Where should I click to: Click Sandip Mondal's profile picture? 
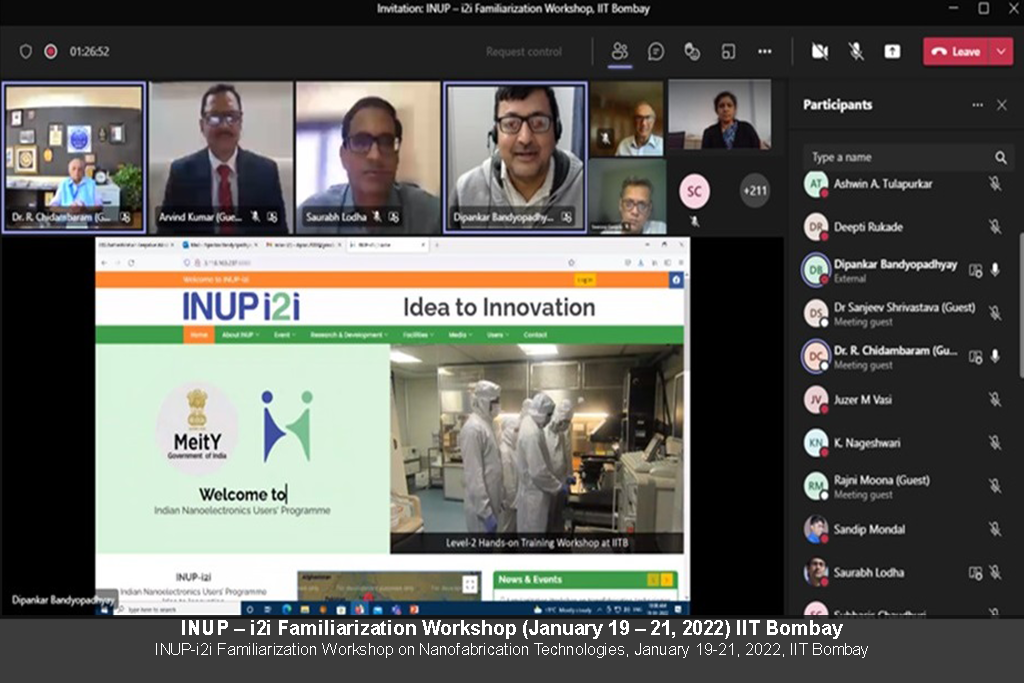point(816,529)
